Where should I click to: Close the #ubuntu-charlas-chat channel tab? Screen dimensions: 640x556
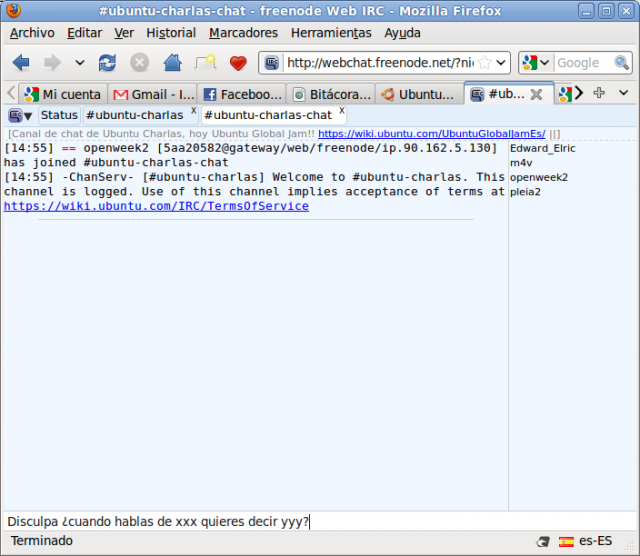[x=342, y=110]
